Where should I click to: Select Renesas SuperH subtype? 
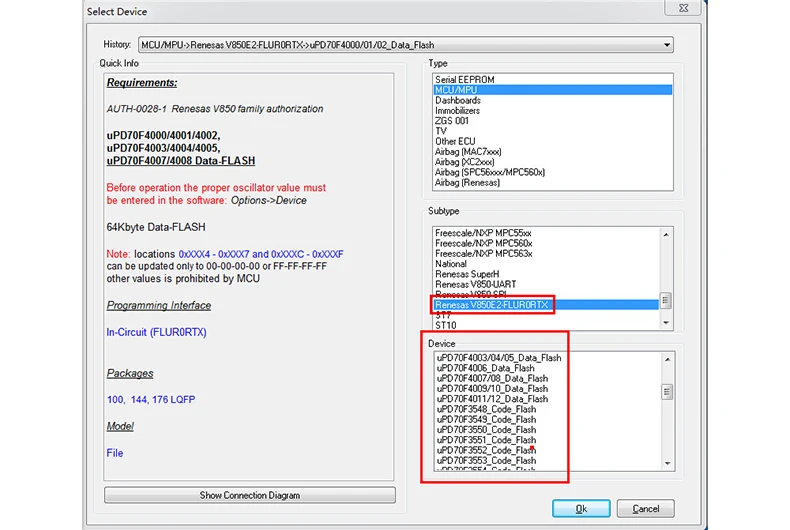point(546,274)
